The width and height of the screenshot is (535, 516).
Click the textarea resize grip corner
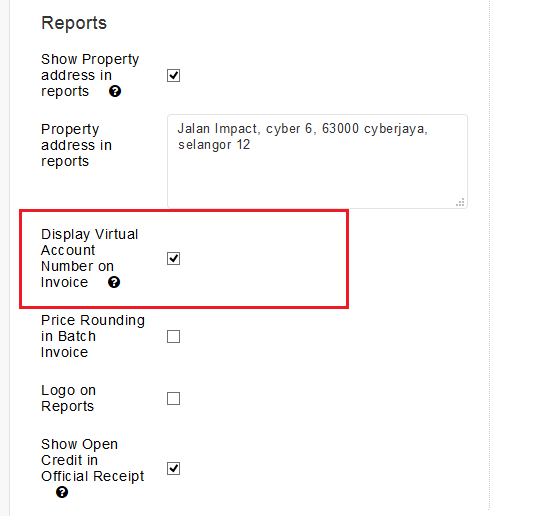[460, 202]
